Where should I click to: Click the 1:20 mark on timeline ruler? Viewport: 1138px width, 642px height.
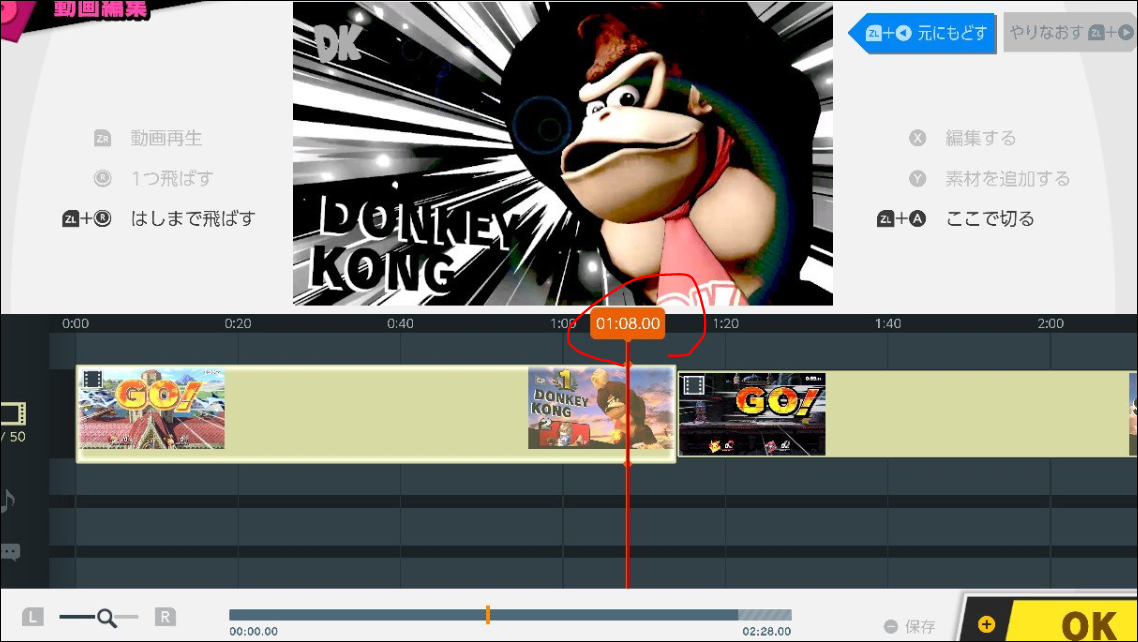726,324
